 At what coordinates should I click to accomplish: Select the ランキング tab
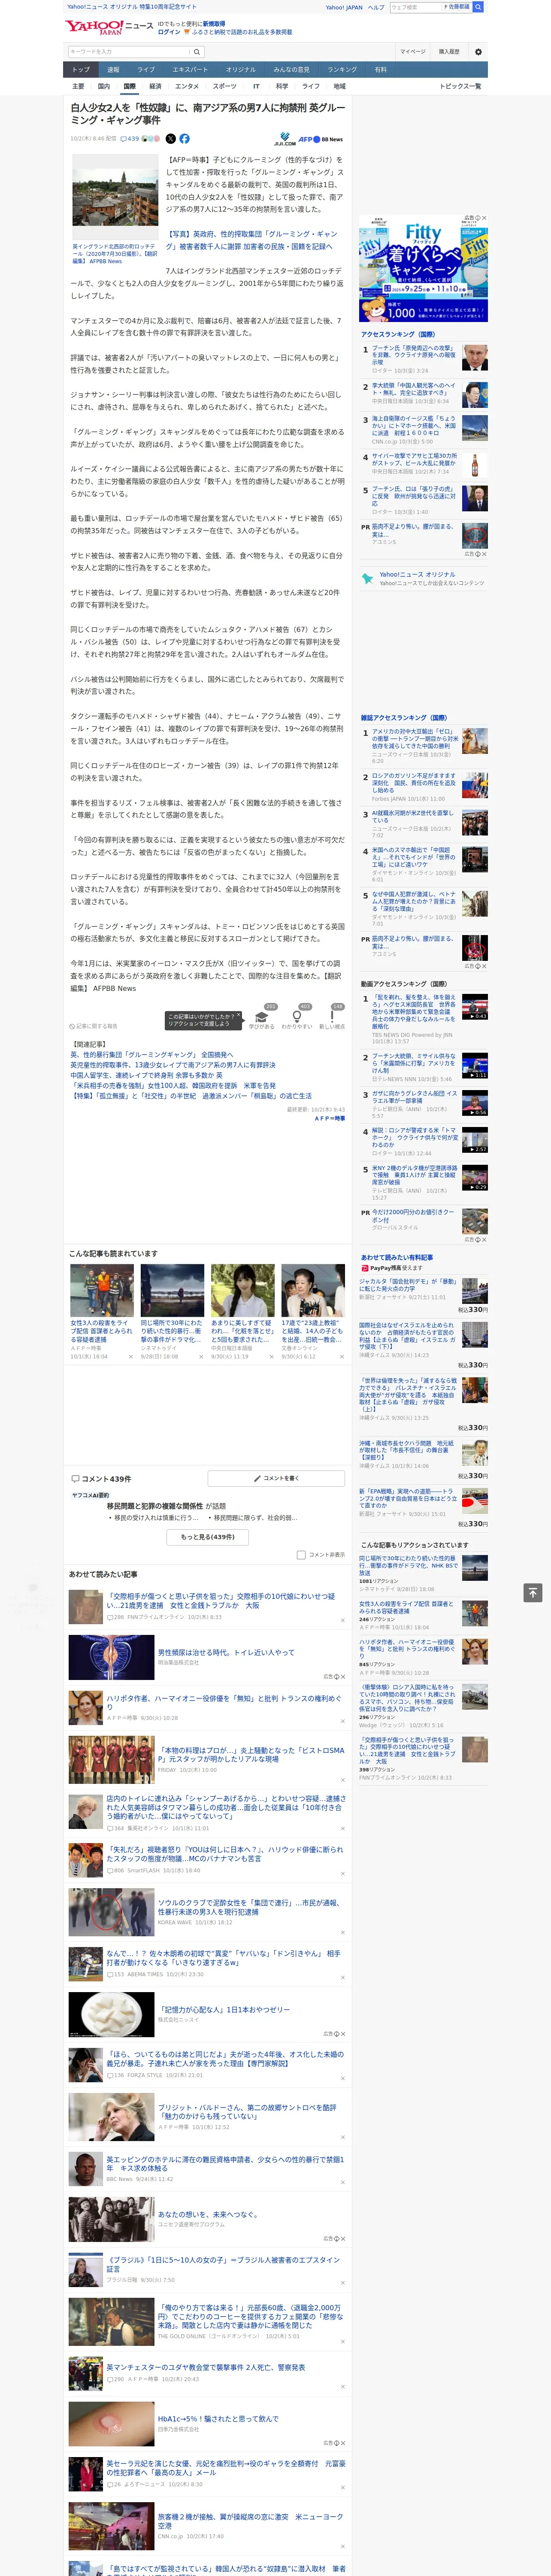pyautogui.click(x=342, y=70)
